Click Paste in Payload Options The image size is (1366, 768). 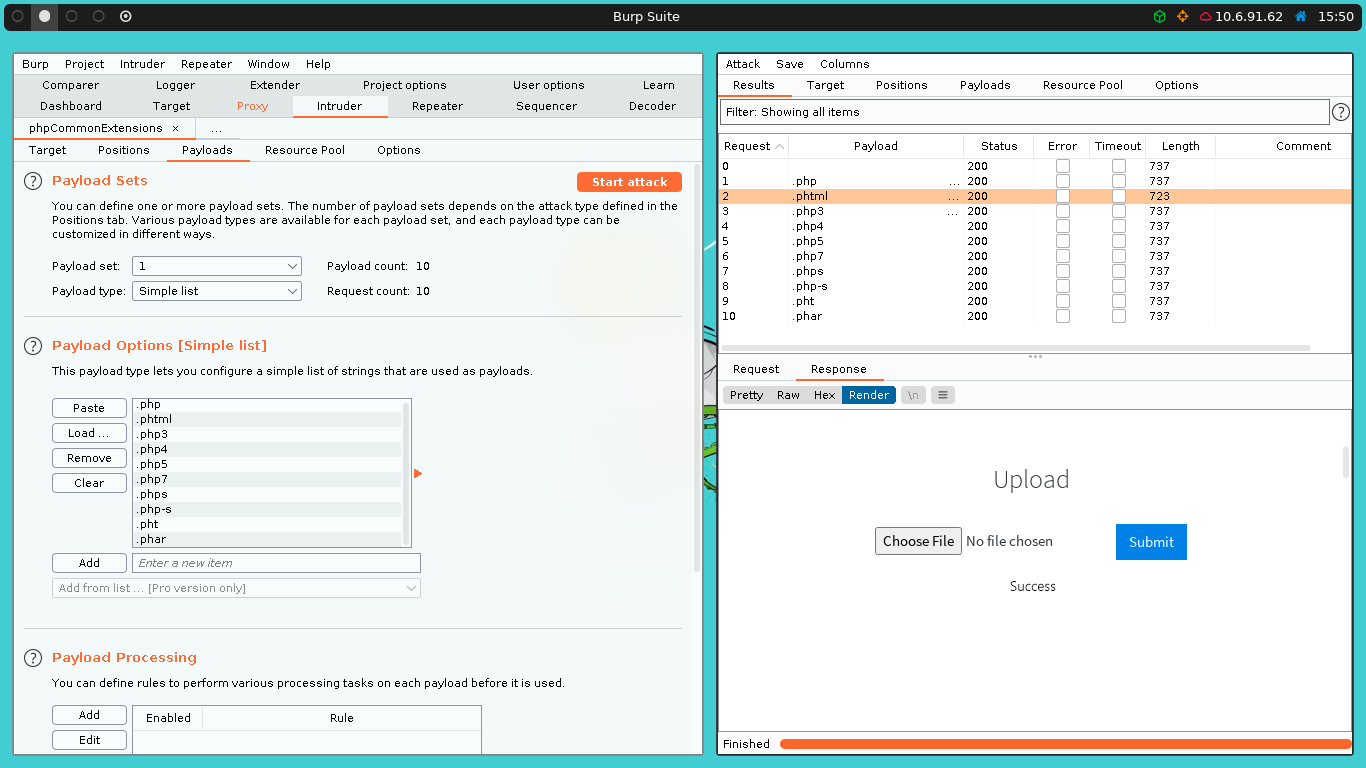(89, 408)
